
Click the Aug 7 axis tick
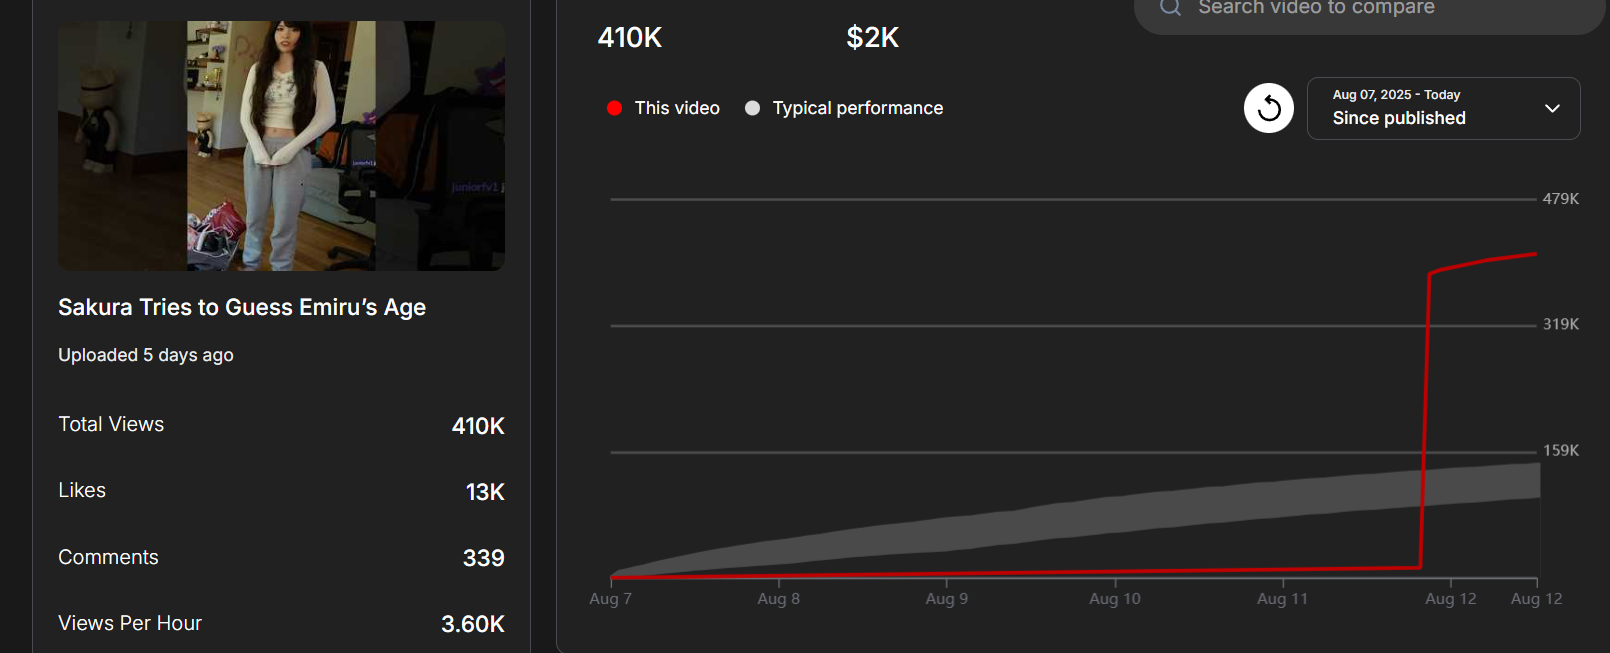point(610,599)
